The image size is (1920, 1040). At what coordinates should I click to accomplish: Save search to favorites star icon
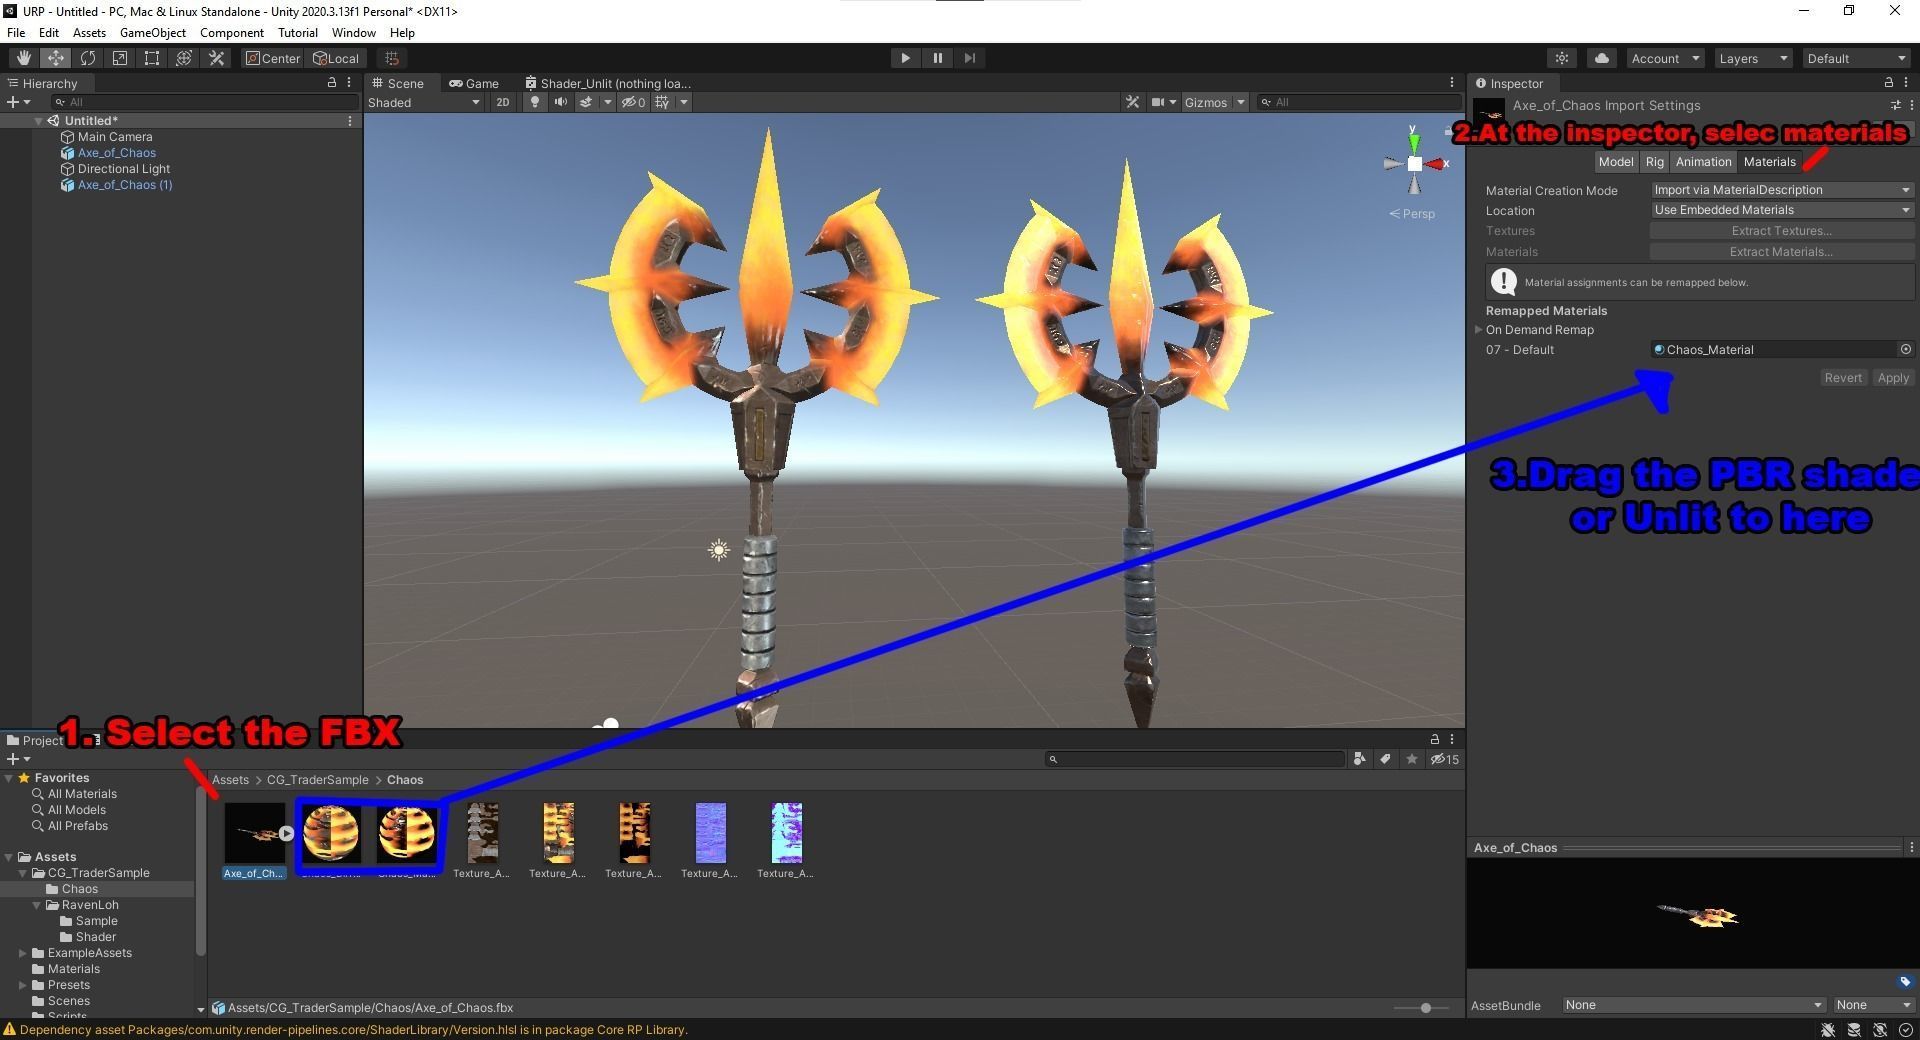coord(1411,759)
